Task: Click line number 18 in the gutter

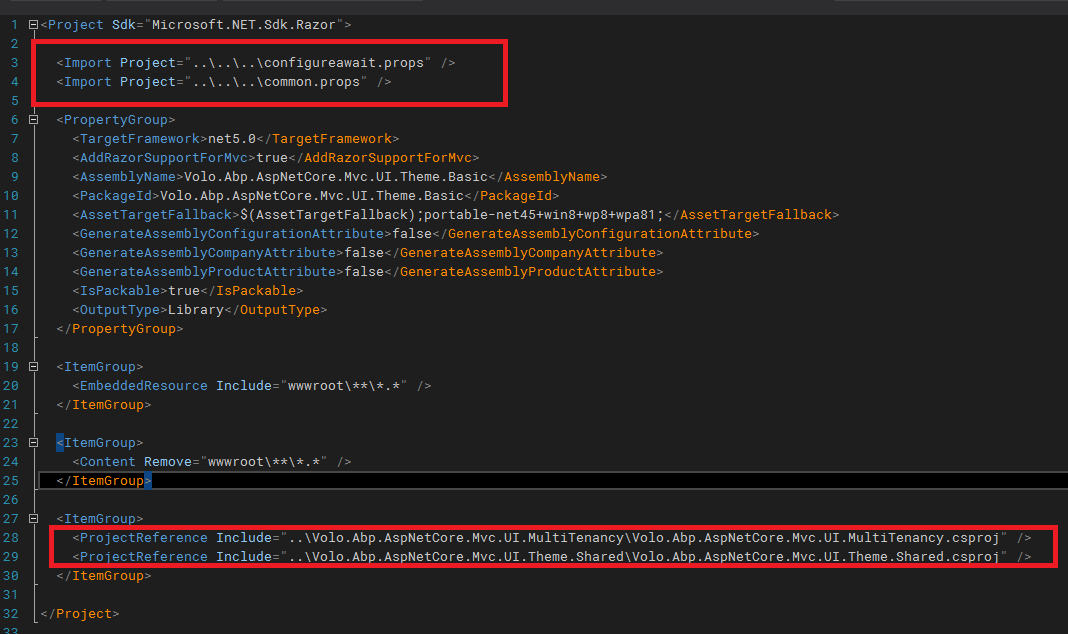Action: pyautogui.click(x=11, y=348)
